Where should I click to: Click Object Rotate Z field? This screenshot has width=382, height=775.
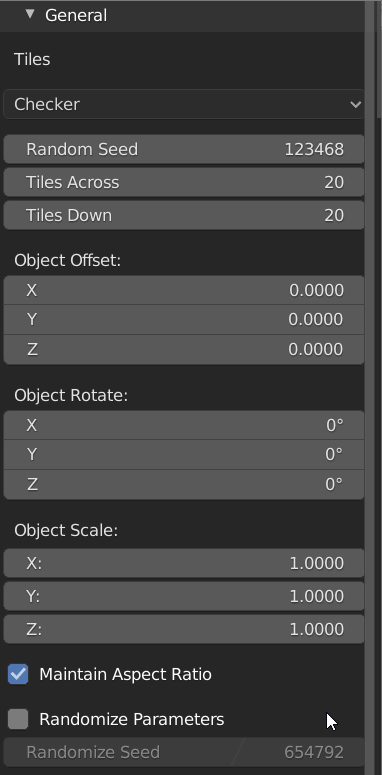click(184, 484)
